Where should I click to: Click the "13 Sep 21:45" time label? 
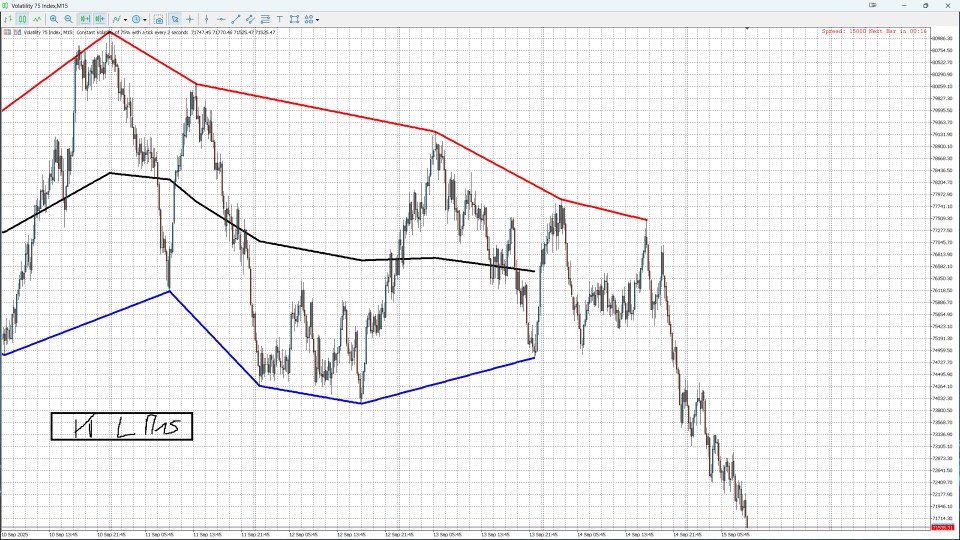(544, 534)
